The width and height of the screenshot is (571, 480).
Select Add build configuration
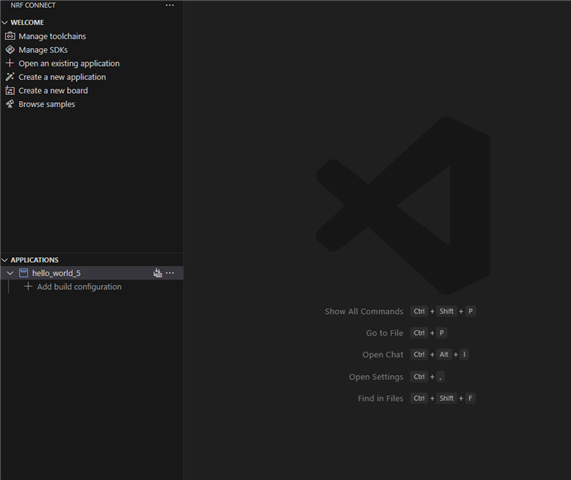pyautogui.click(x=79, y=287)
